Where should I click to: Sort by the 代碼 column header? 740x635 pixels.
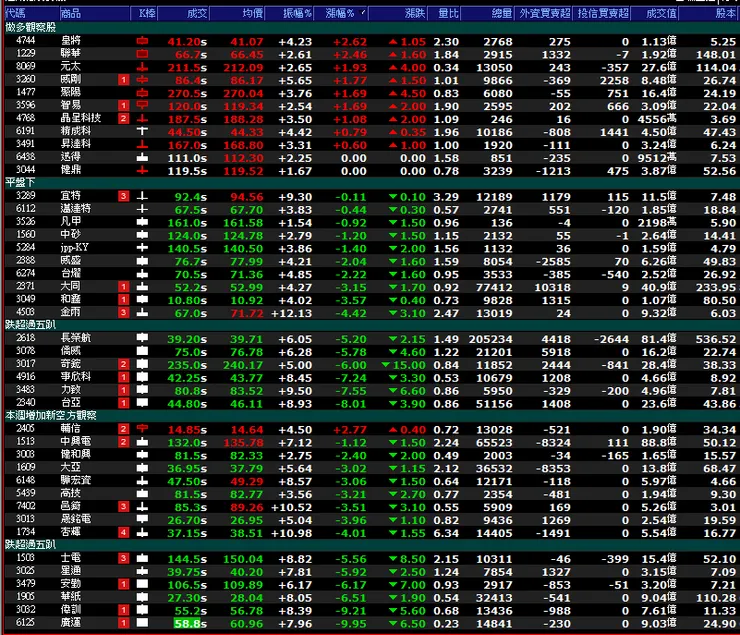tap(31, 14)
